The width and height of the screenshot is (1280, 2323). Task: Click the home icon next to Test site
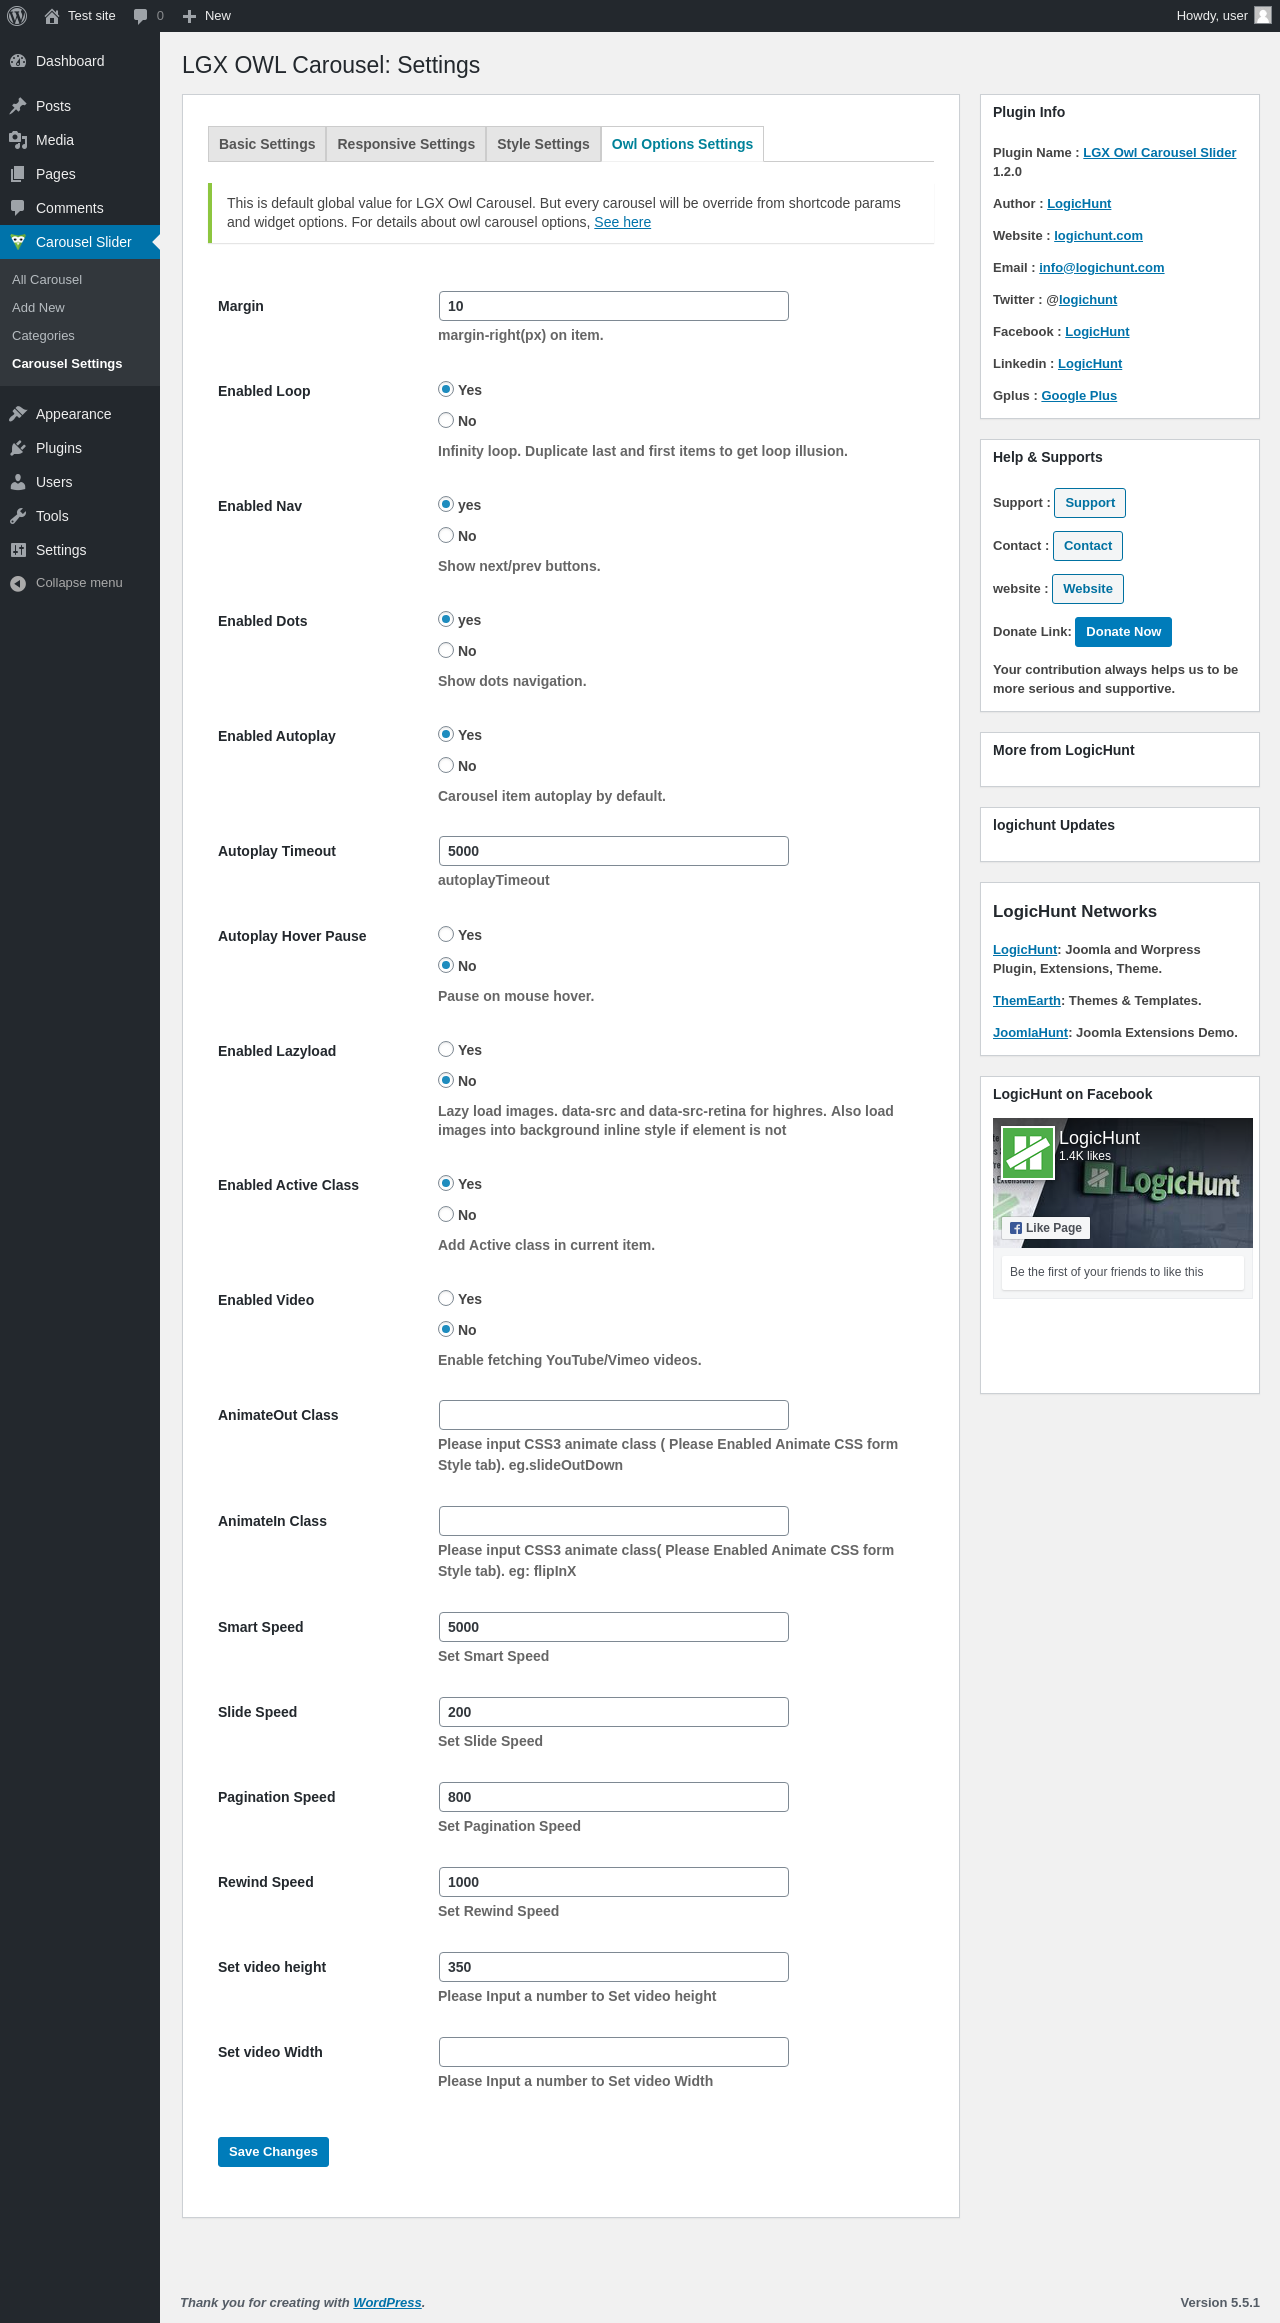coord(52,16)
